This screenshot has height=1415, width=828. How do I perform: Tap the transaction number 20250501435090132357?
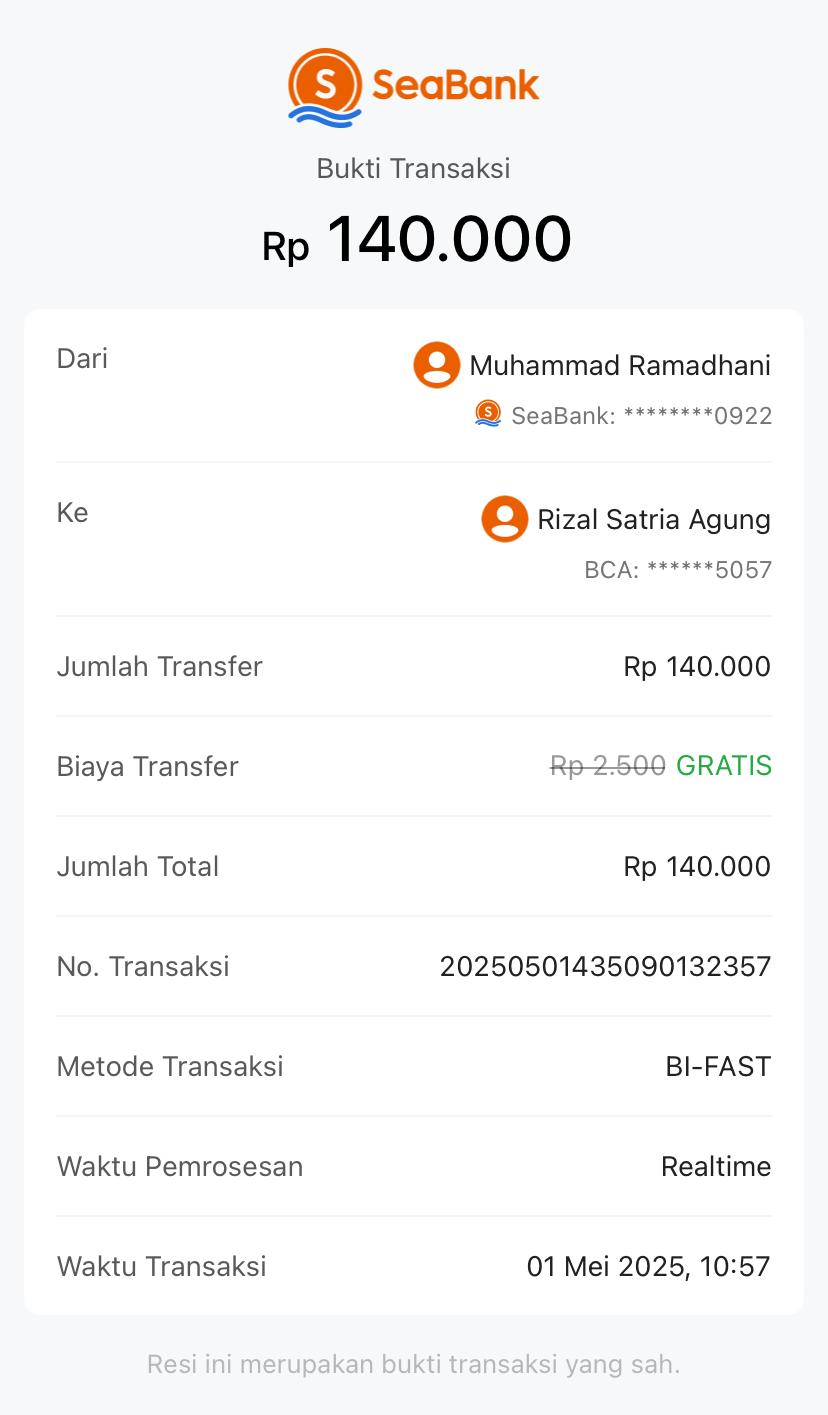coord(605,966)
